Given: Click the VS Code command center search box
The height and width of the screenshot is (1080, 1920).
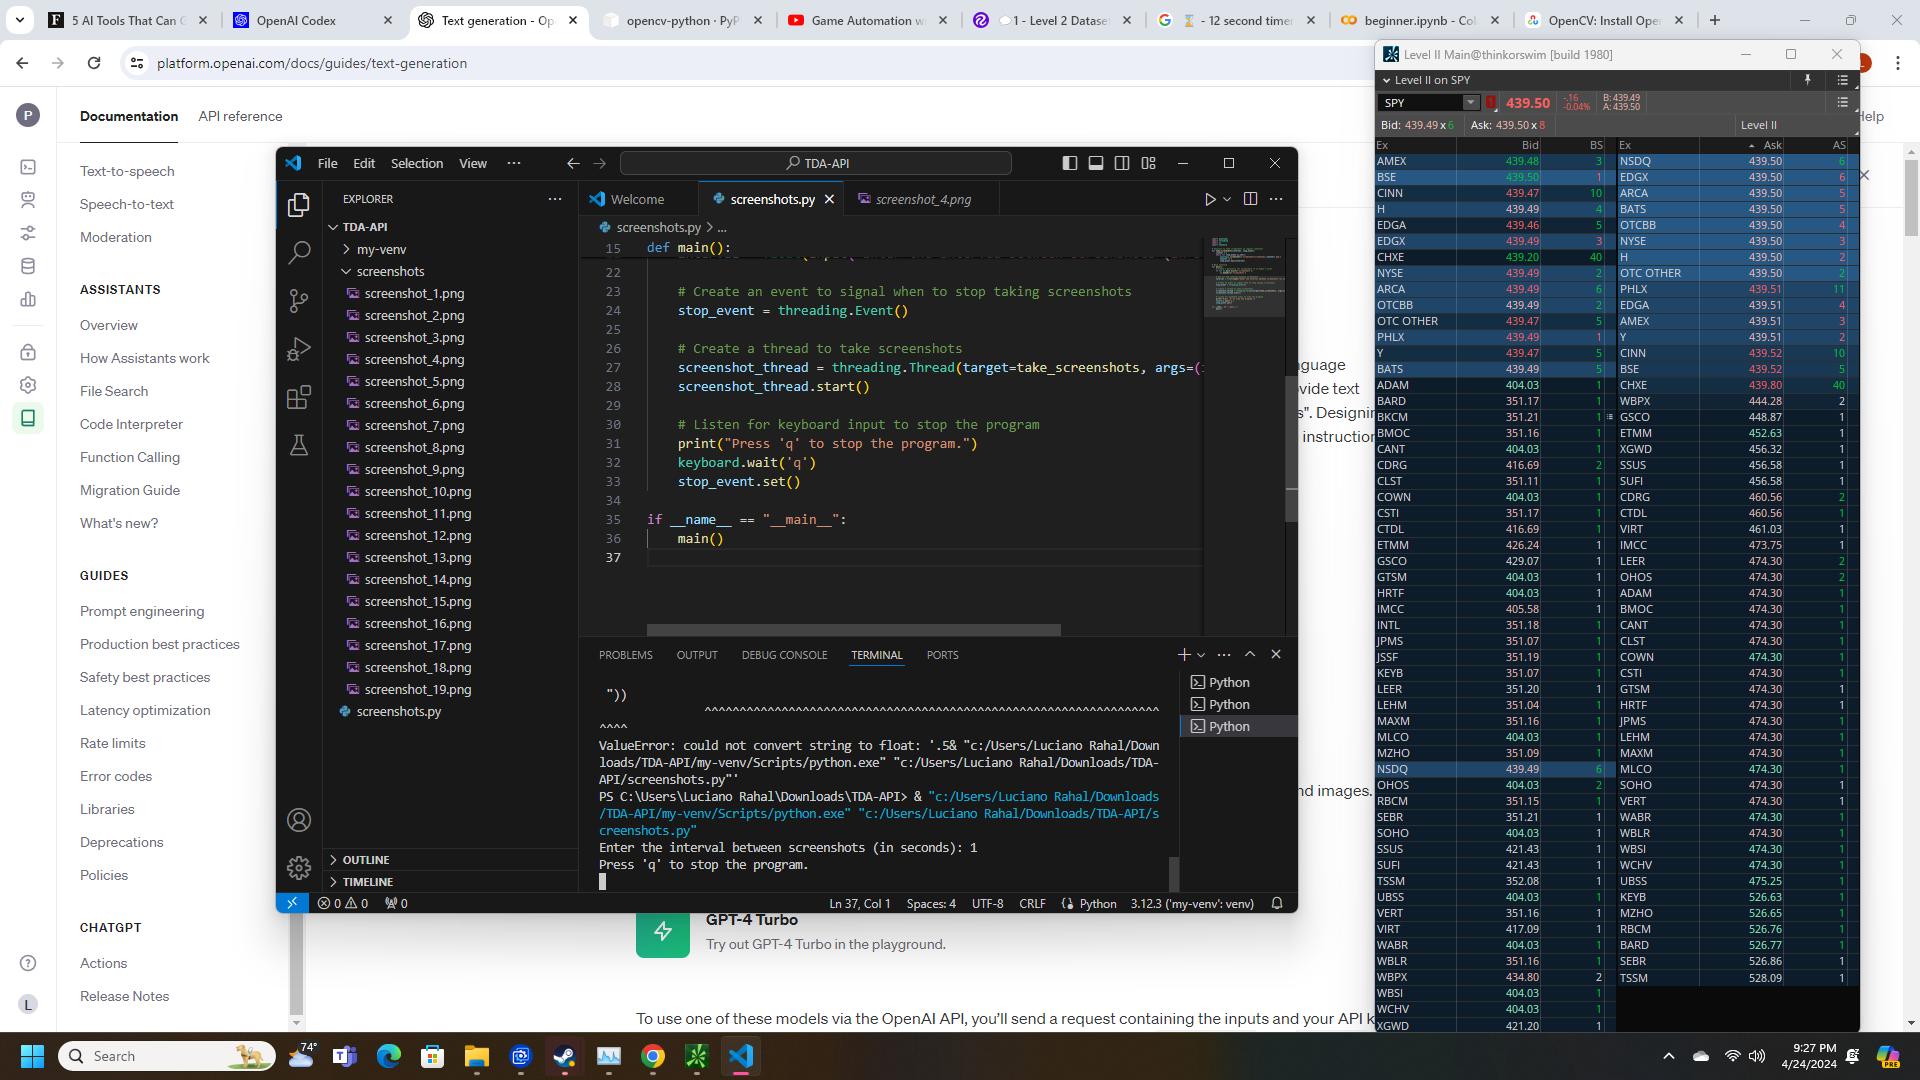Looking at the screenshot, I should point(816,163).
